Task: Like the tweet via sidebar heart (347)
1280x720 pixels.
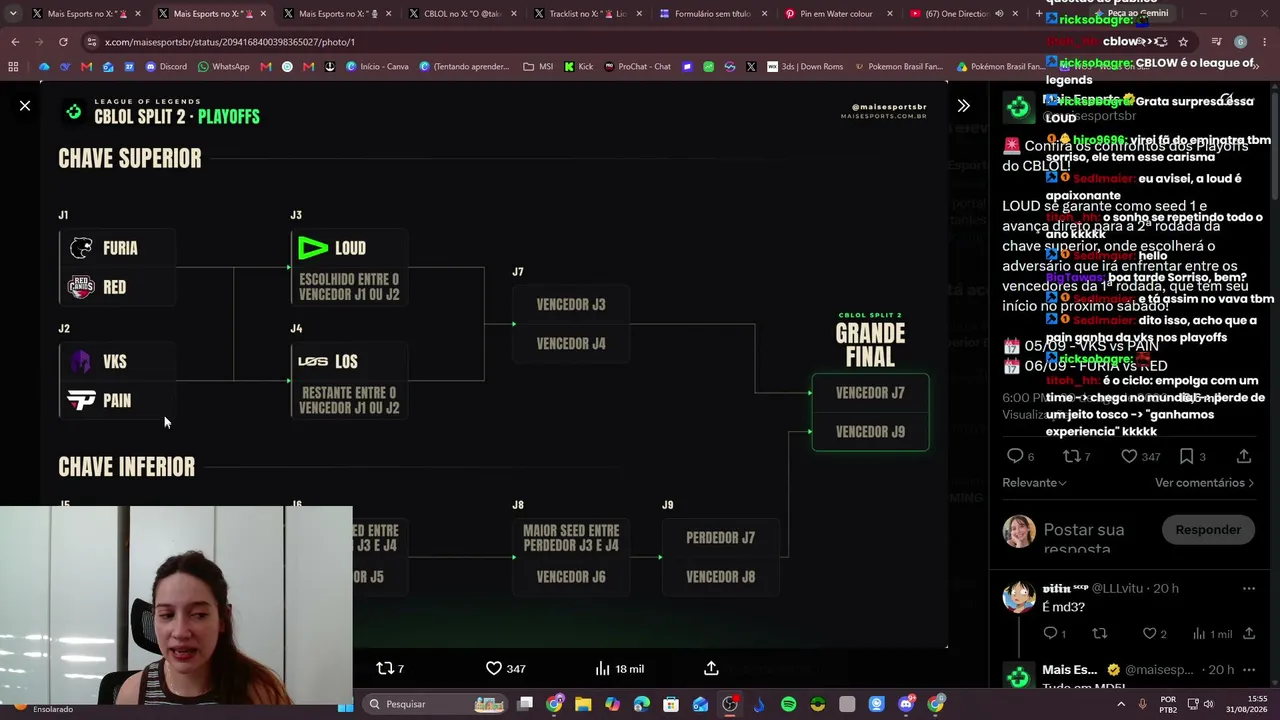Action: click(1140, 456)
